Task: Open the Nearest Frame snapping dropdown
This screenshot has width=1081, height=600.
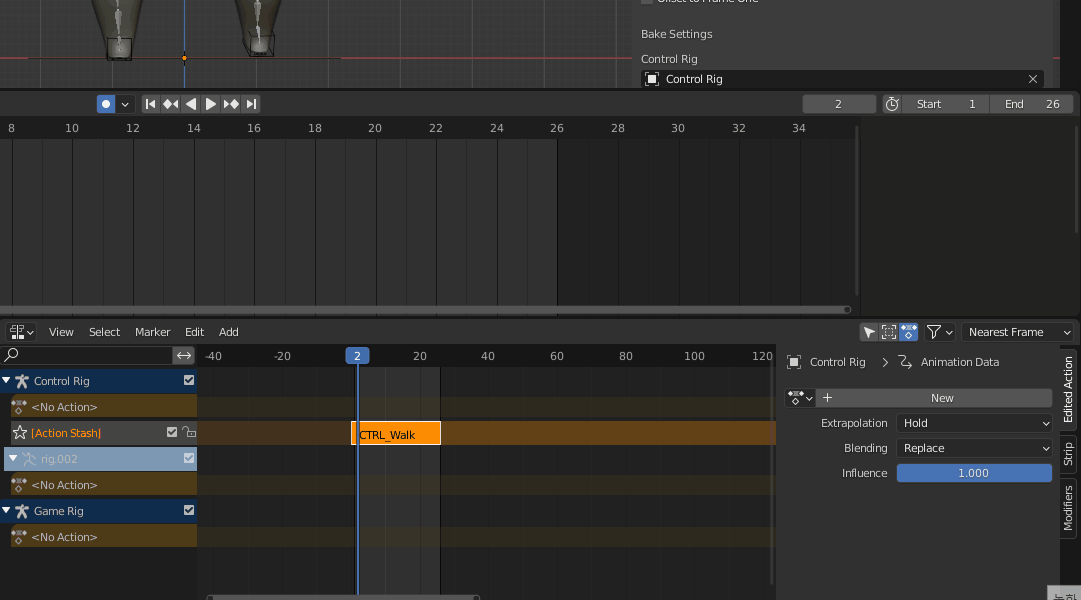Action: point(1018,332)
